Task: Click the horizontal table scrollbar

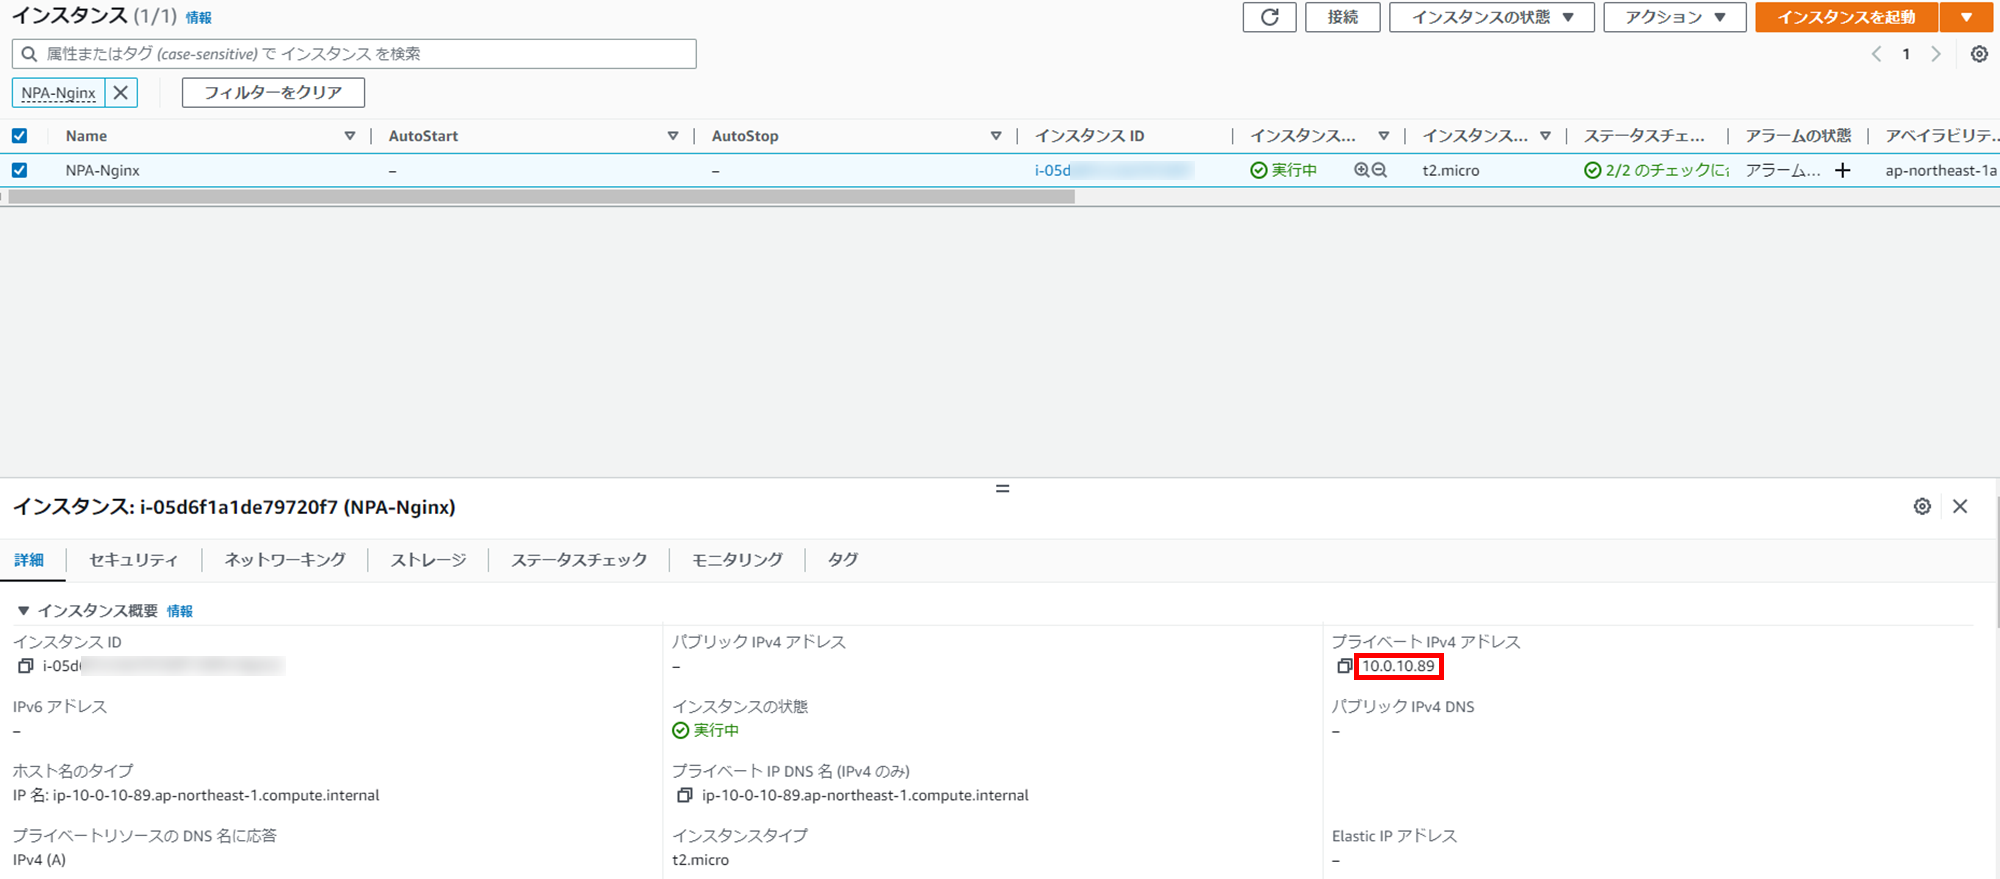Action: [541, 197]
